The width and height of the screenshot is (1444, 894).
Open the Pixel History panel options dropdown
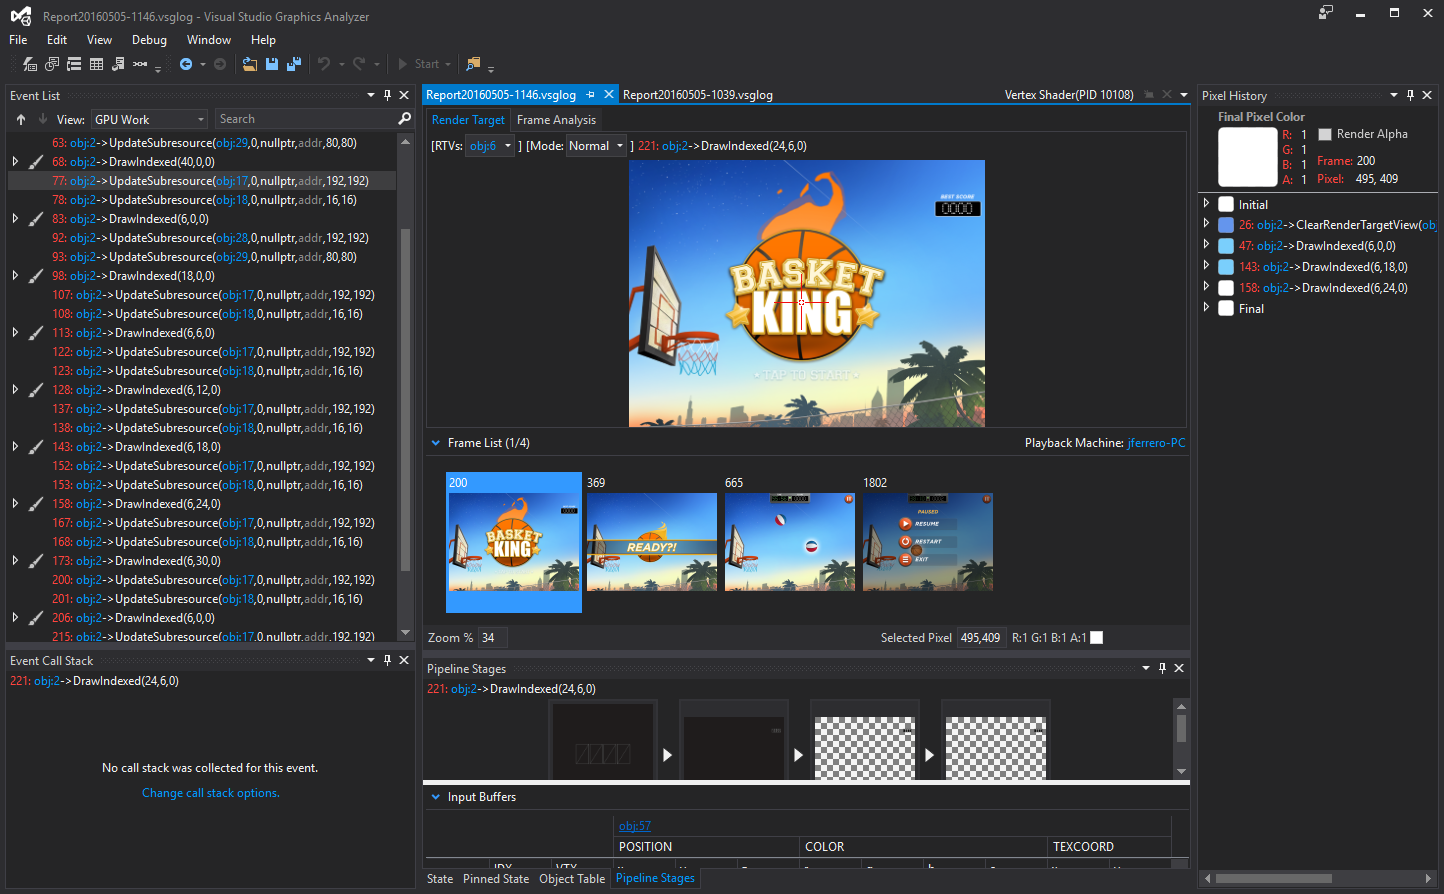tap(1394, 95)
